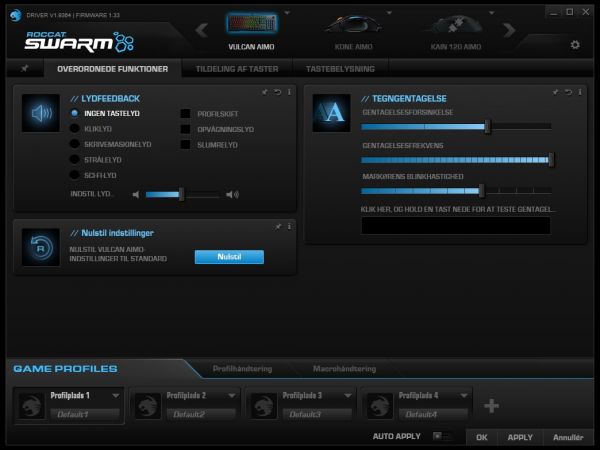This screenshot has height=450, width=600.
Task: Click the Profilplads 1 ROCCAT profile icon
Action: click(31, 406)
